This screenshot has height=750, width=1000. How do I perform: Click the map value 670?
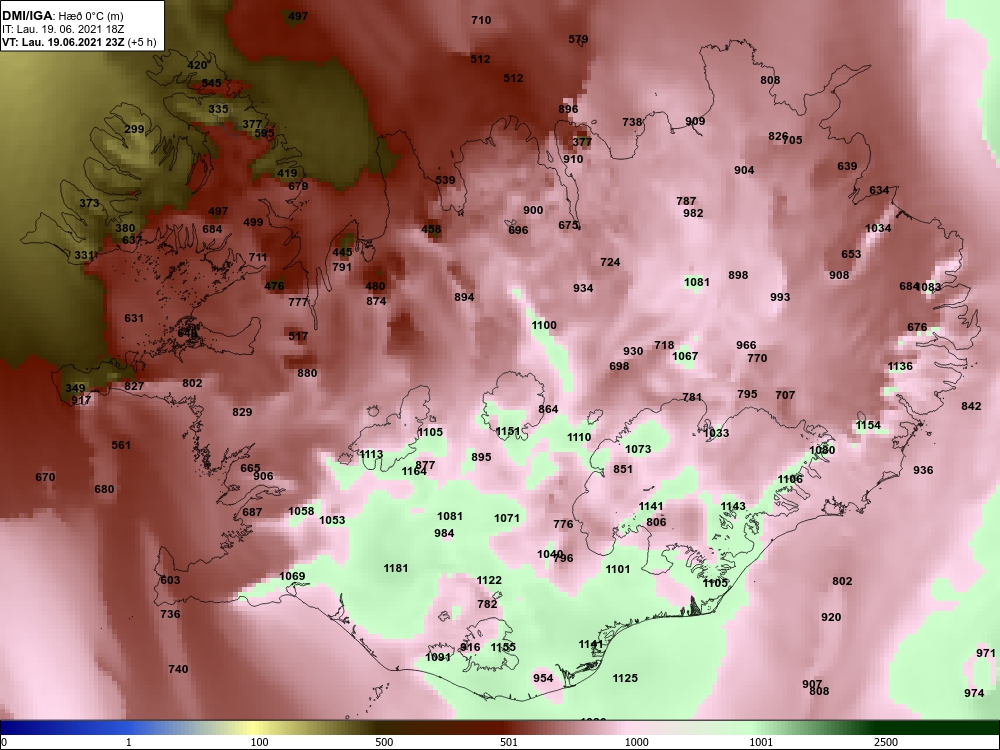45,478
